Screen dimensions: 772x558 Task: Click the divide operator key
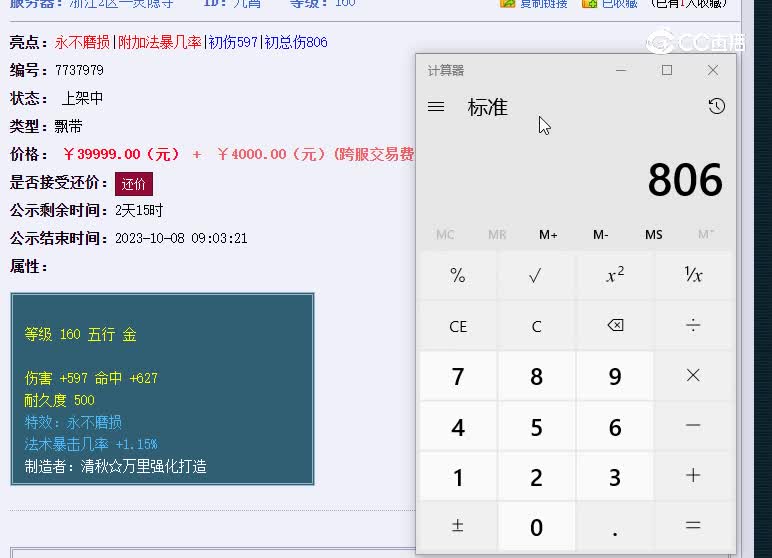(693, 326)
